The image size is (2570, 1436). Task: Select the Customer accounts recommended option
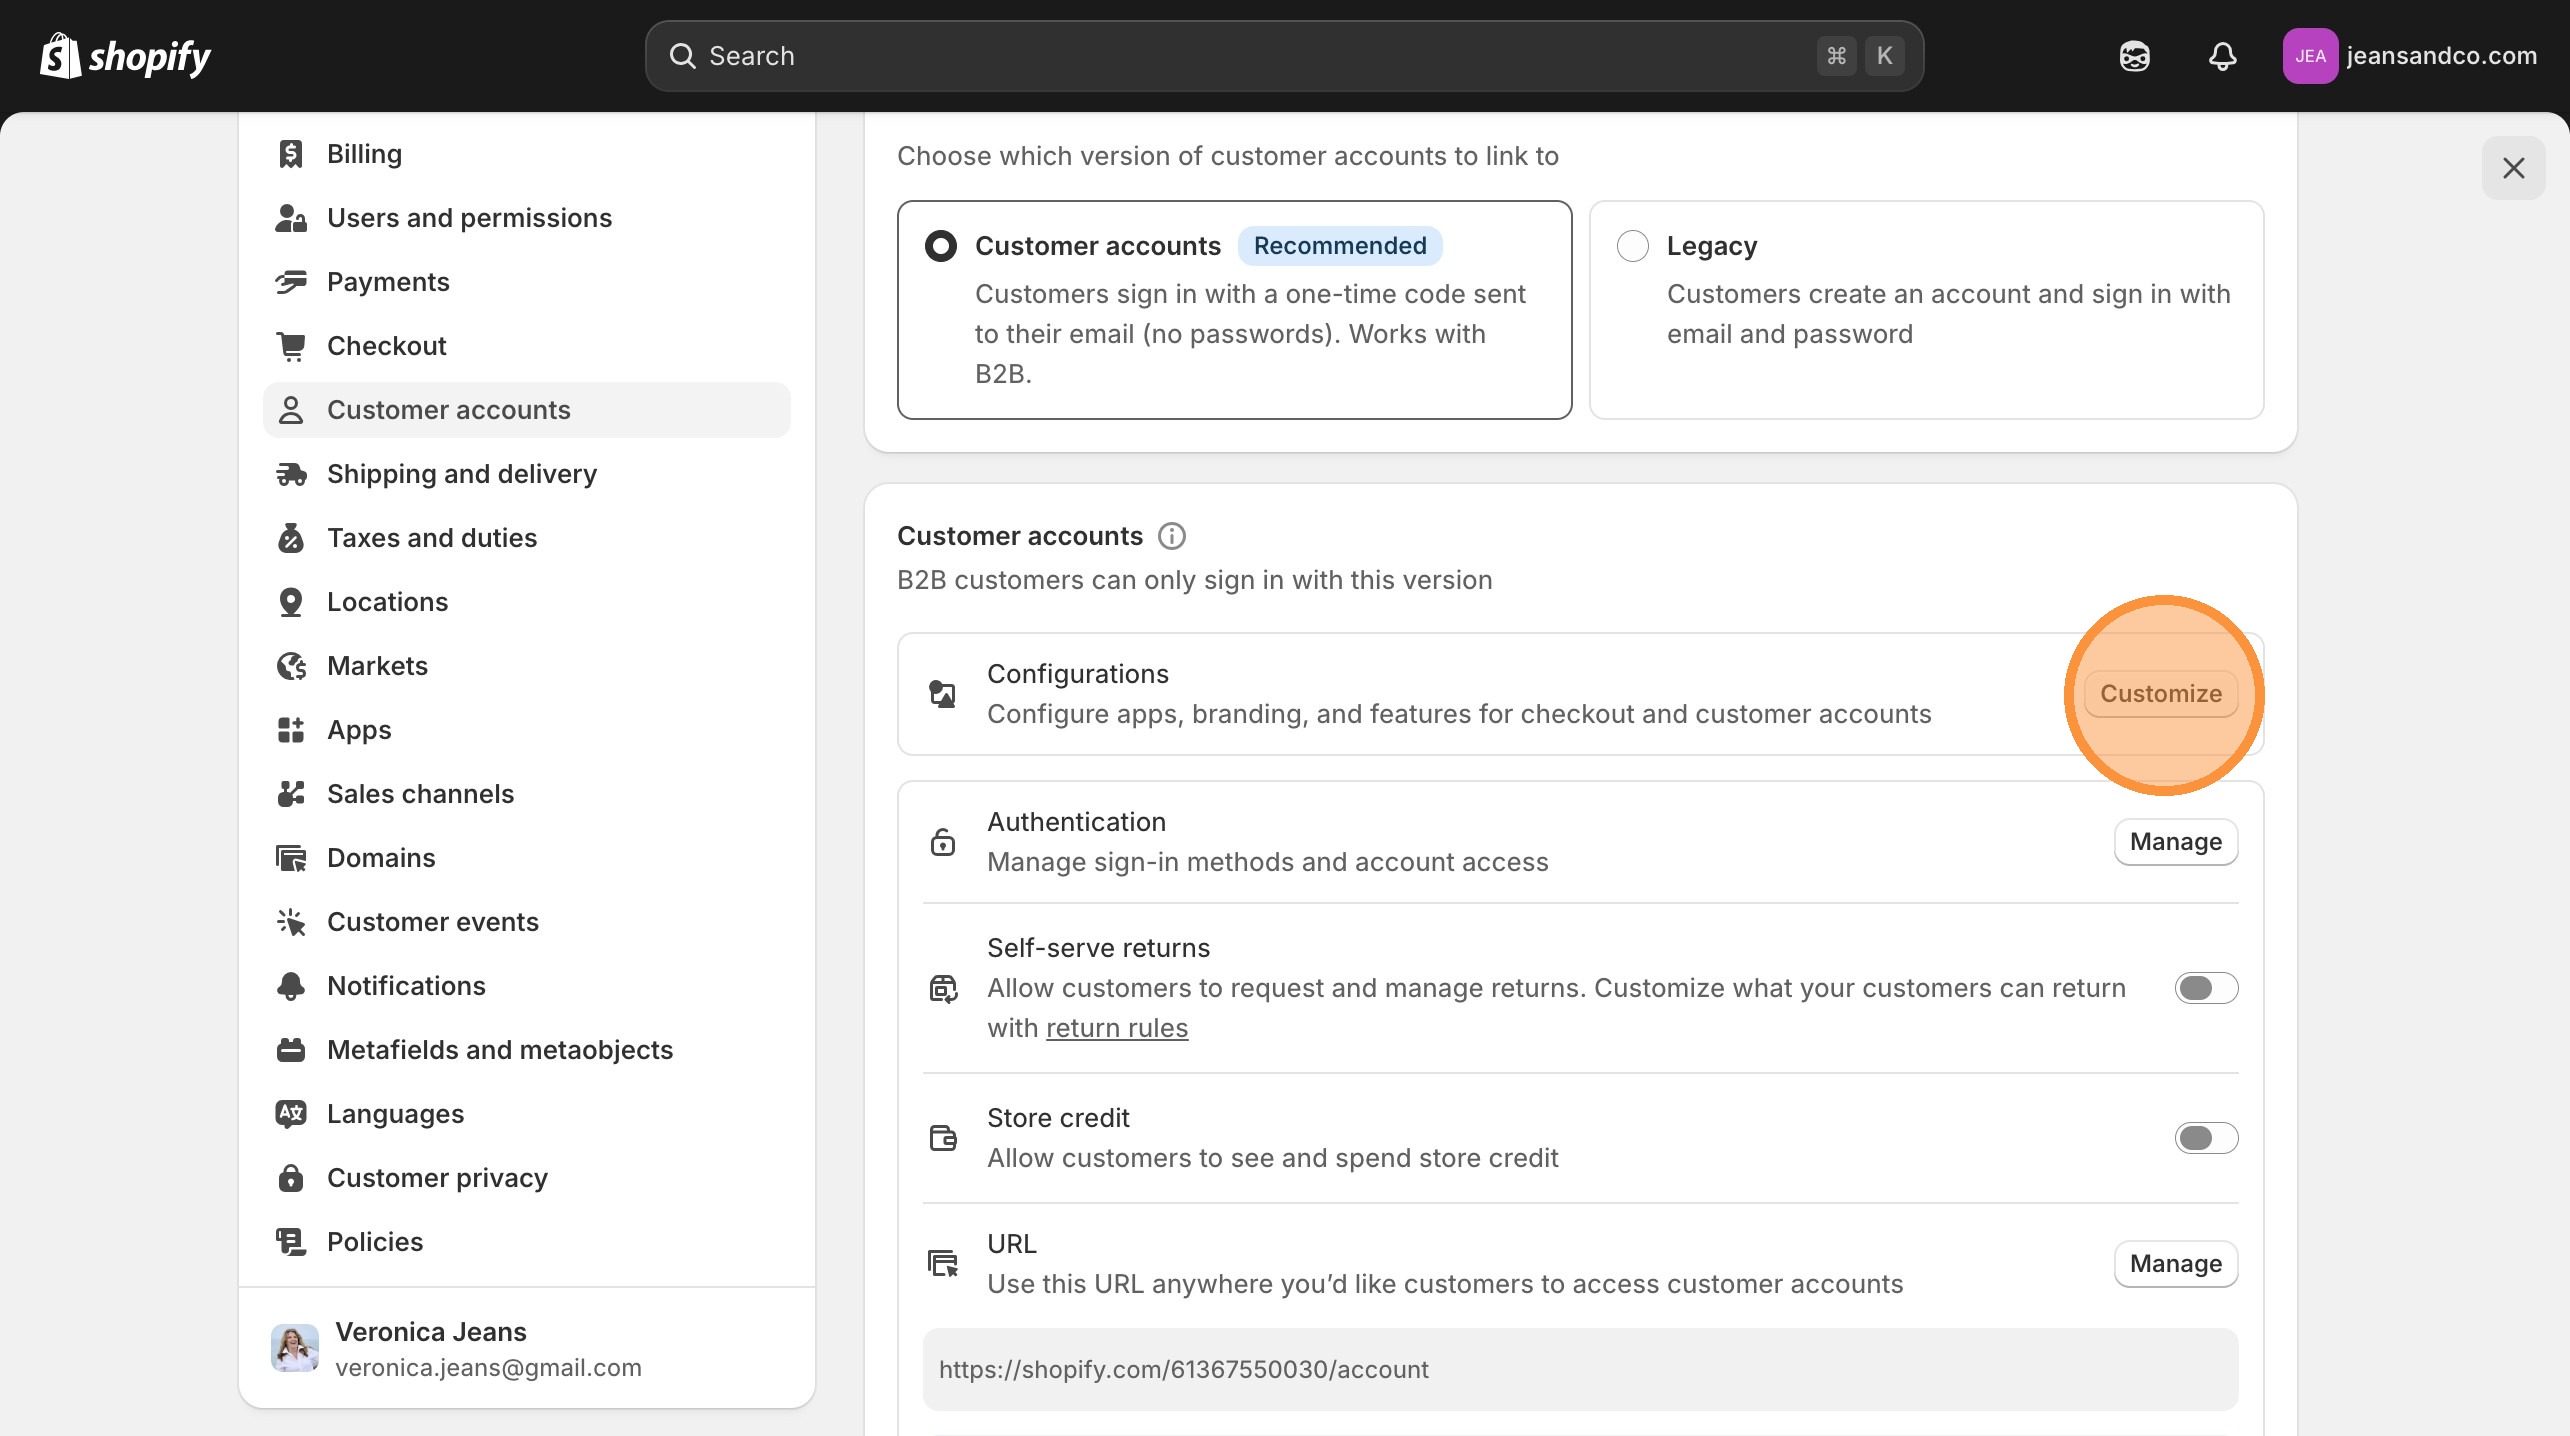tap(940, 245)
